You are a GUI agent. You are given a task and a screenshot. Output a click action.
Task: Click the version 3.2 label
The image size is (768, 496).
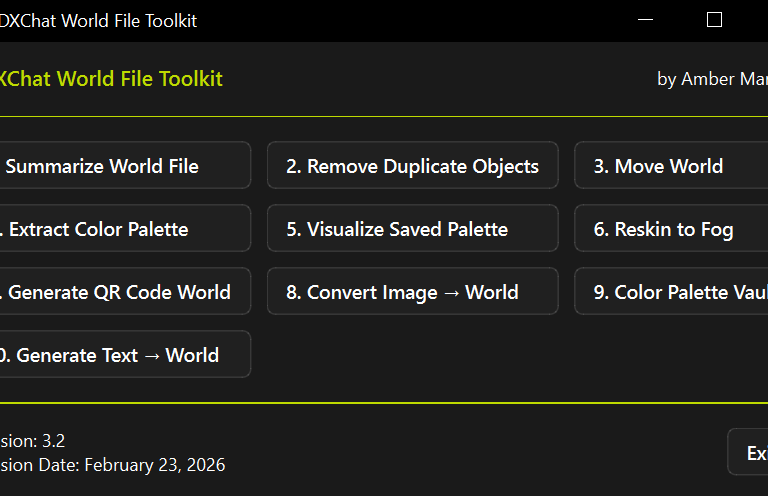point(34,441)
